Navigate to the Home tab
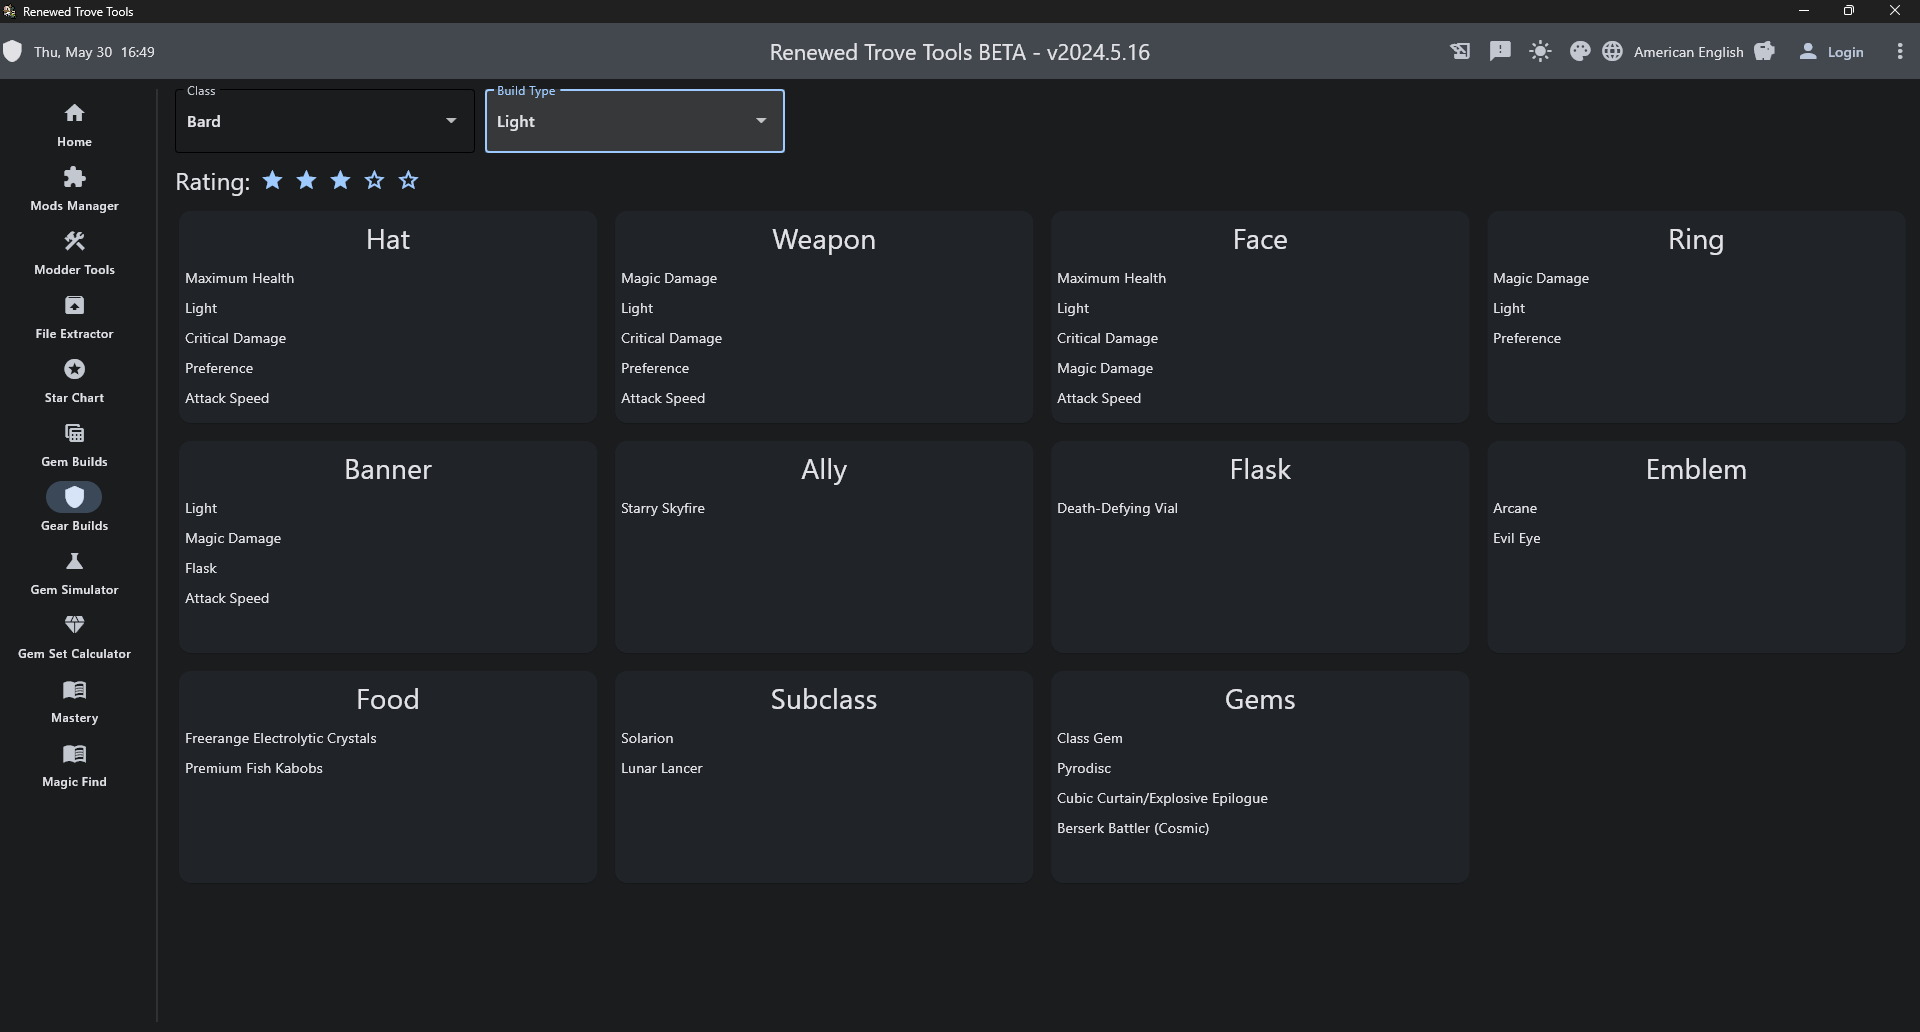Image resolution: width=1920 pixels, height=1032 pixels. tap(74, 124)
